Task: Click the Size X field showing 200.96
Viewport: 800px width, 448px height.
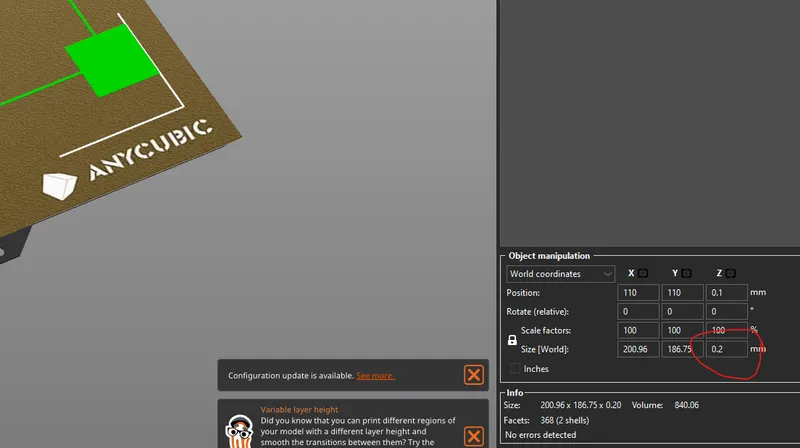Action: point(638,349)
